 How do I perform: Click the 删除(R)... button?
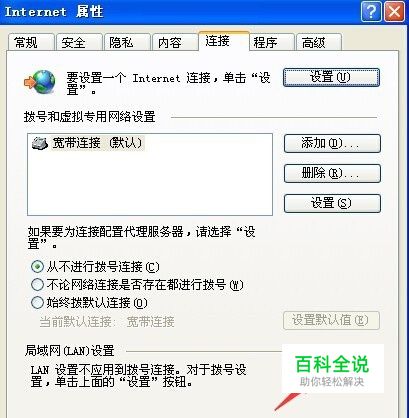(x=332, y=173)
